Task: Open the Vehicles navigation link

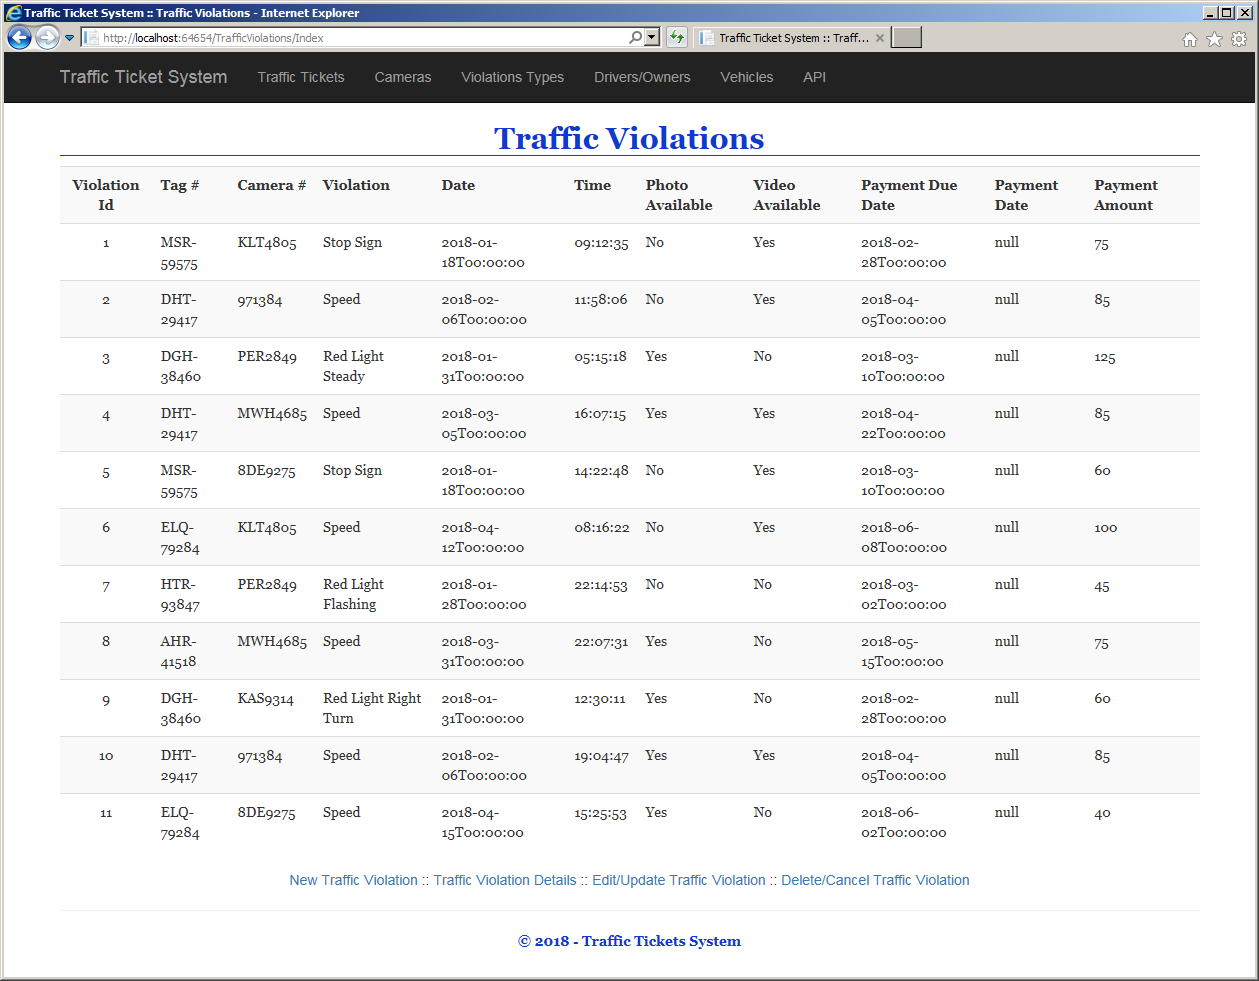Action: [x=747, y=77]
